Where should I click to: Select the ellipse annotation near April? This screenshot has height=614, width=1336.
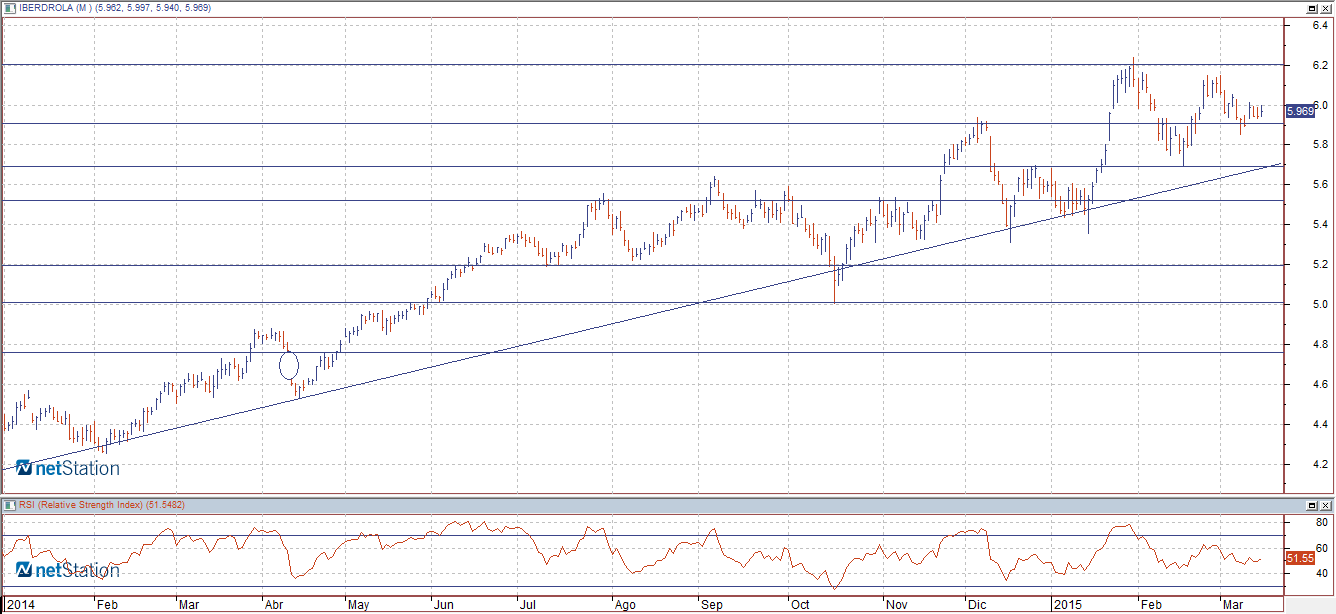tap(289, 365)
